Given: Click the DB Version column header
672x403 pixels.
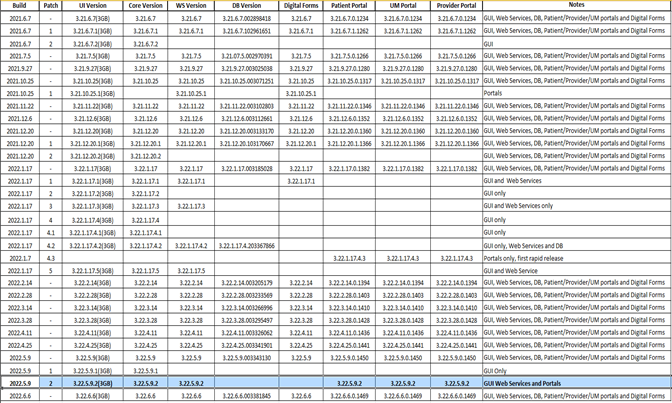Looking at the screenshot, I should tap(246, 5).
